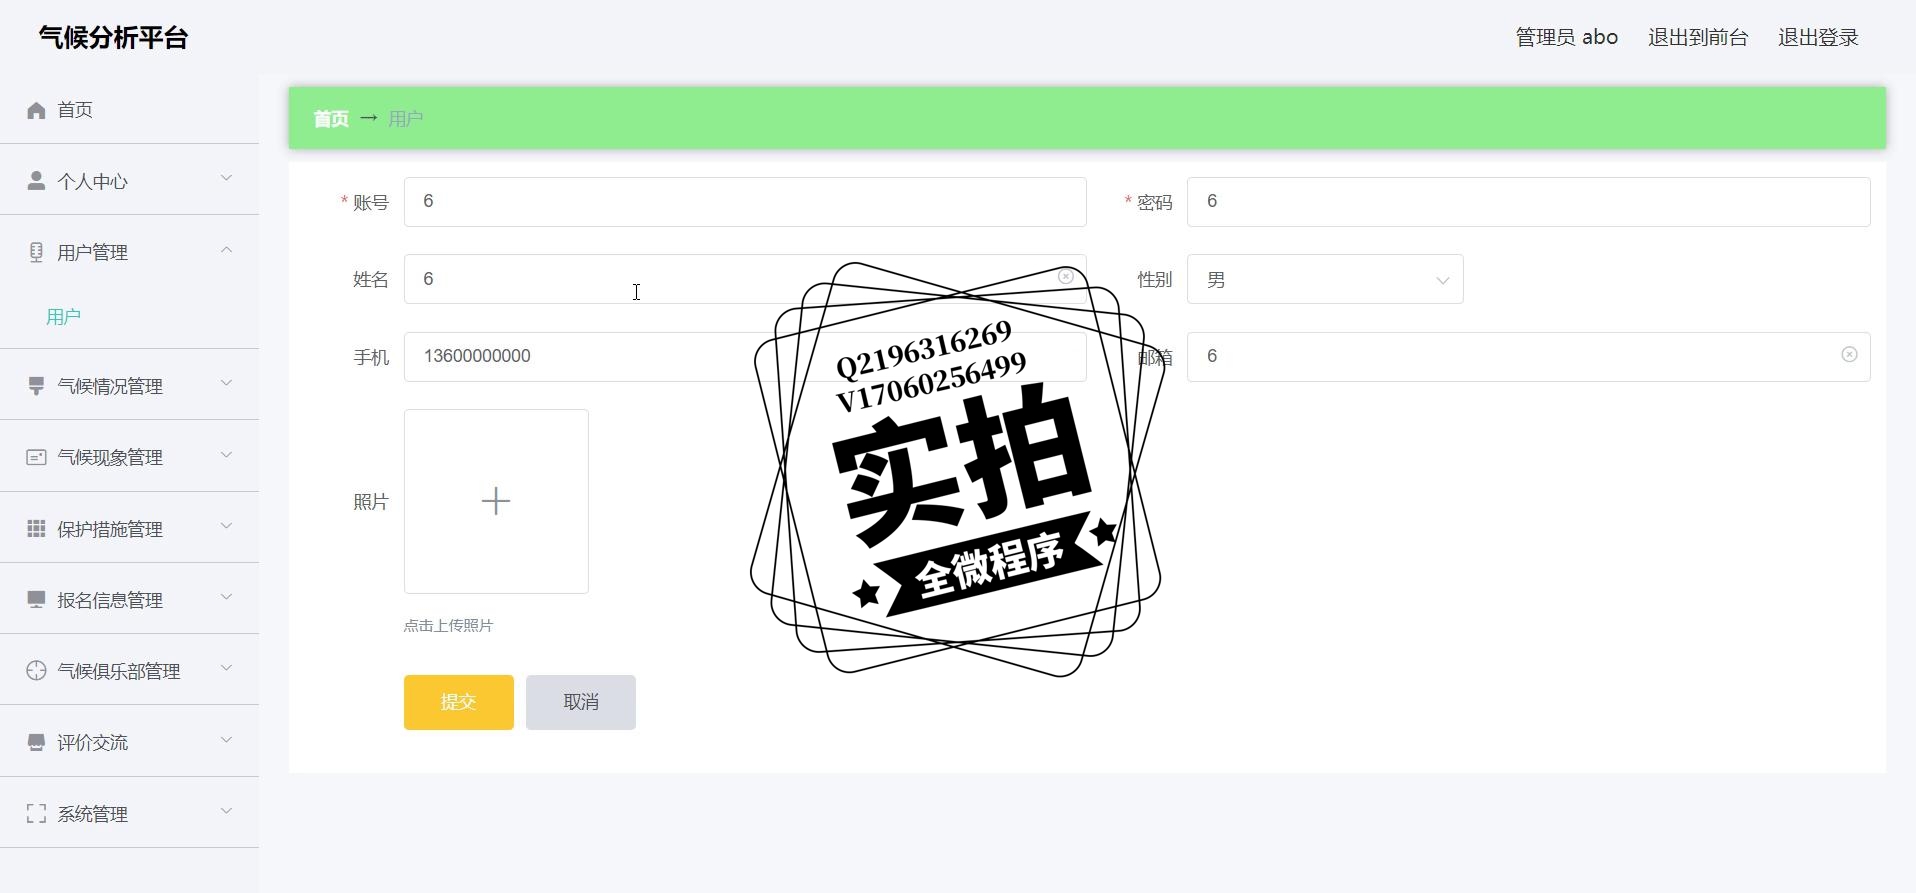The height and width of the screenshot is (893, 1916).
Task: Click the home icon beside 首页
Action: (36, 110)
